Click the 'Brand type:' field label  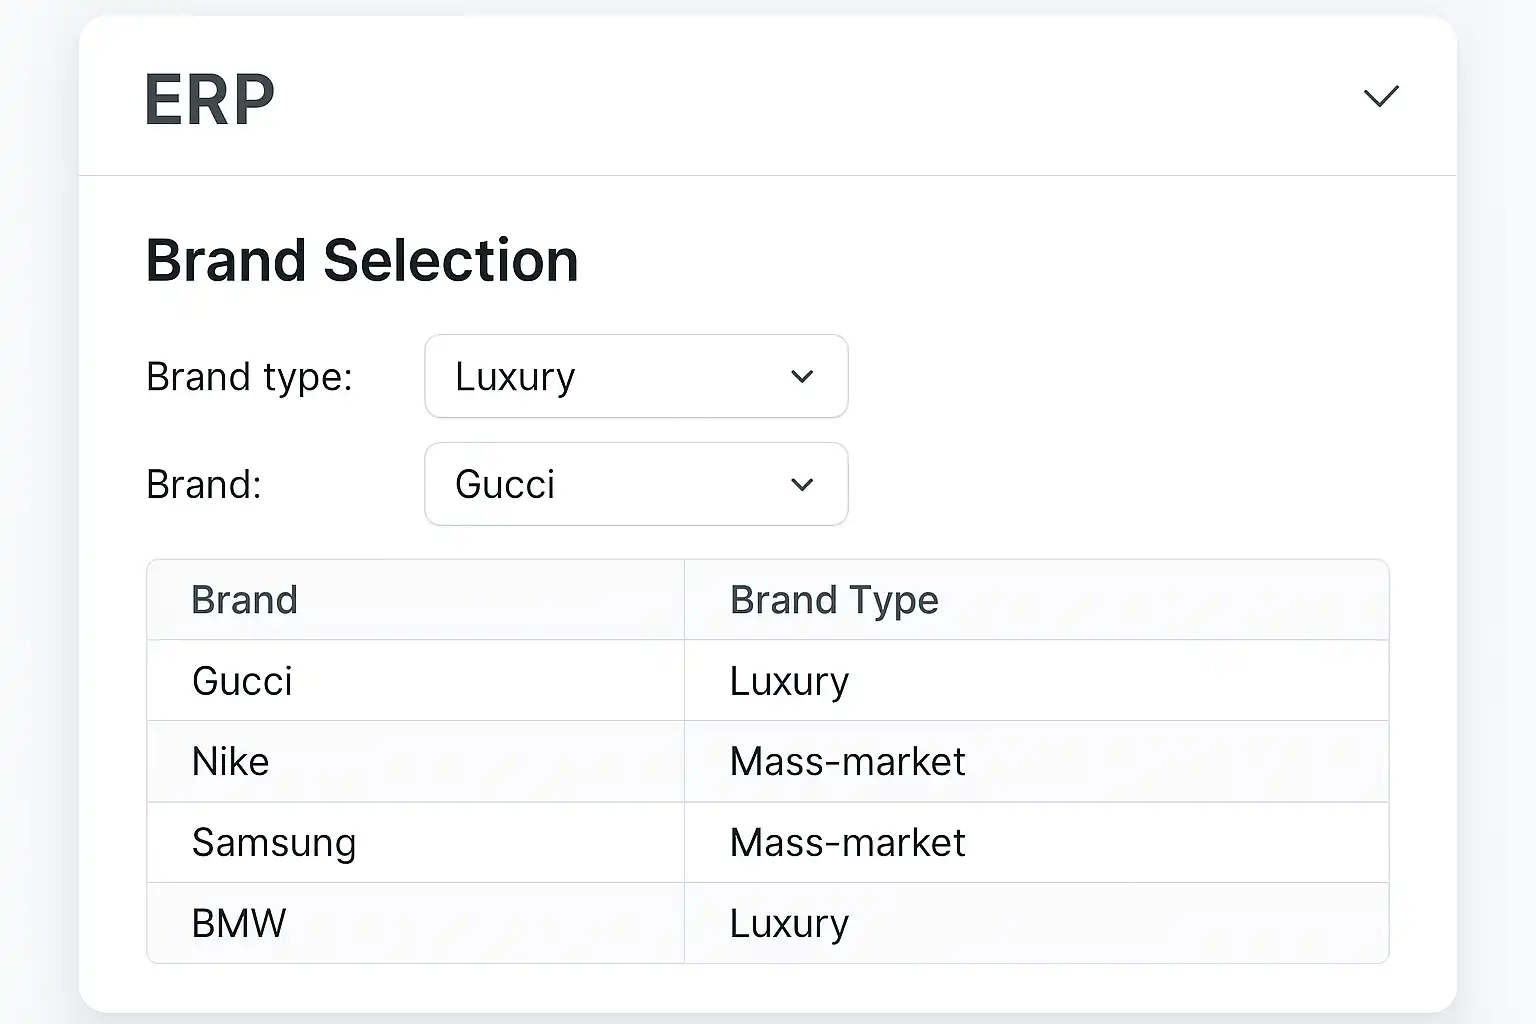(x=249, y=377)
